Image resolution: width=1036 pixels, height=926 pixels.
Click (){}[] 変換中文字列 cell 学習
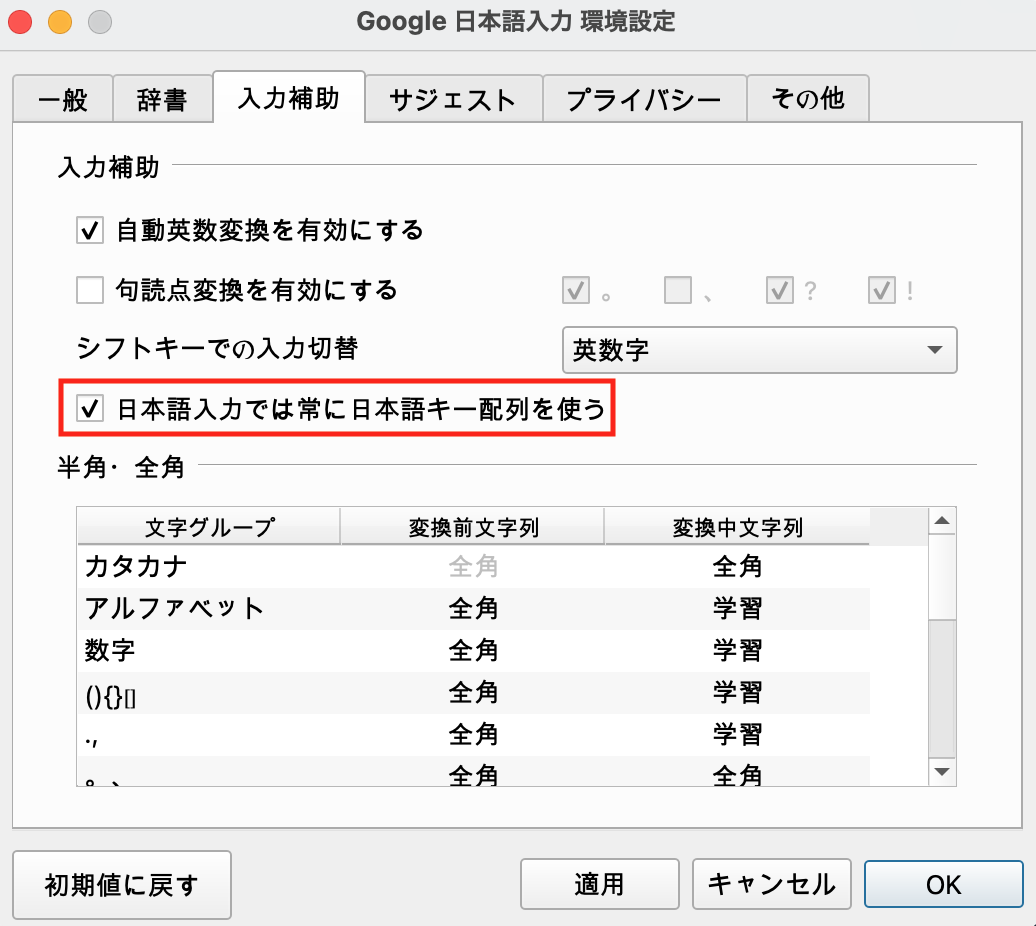(737, 693)
